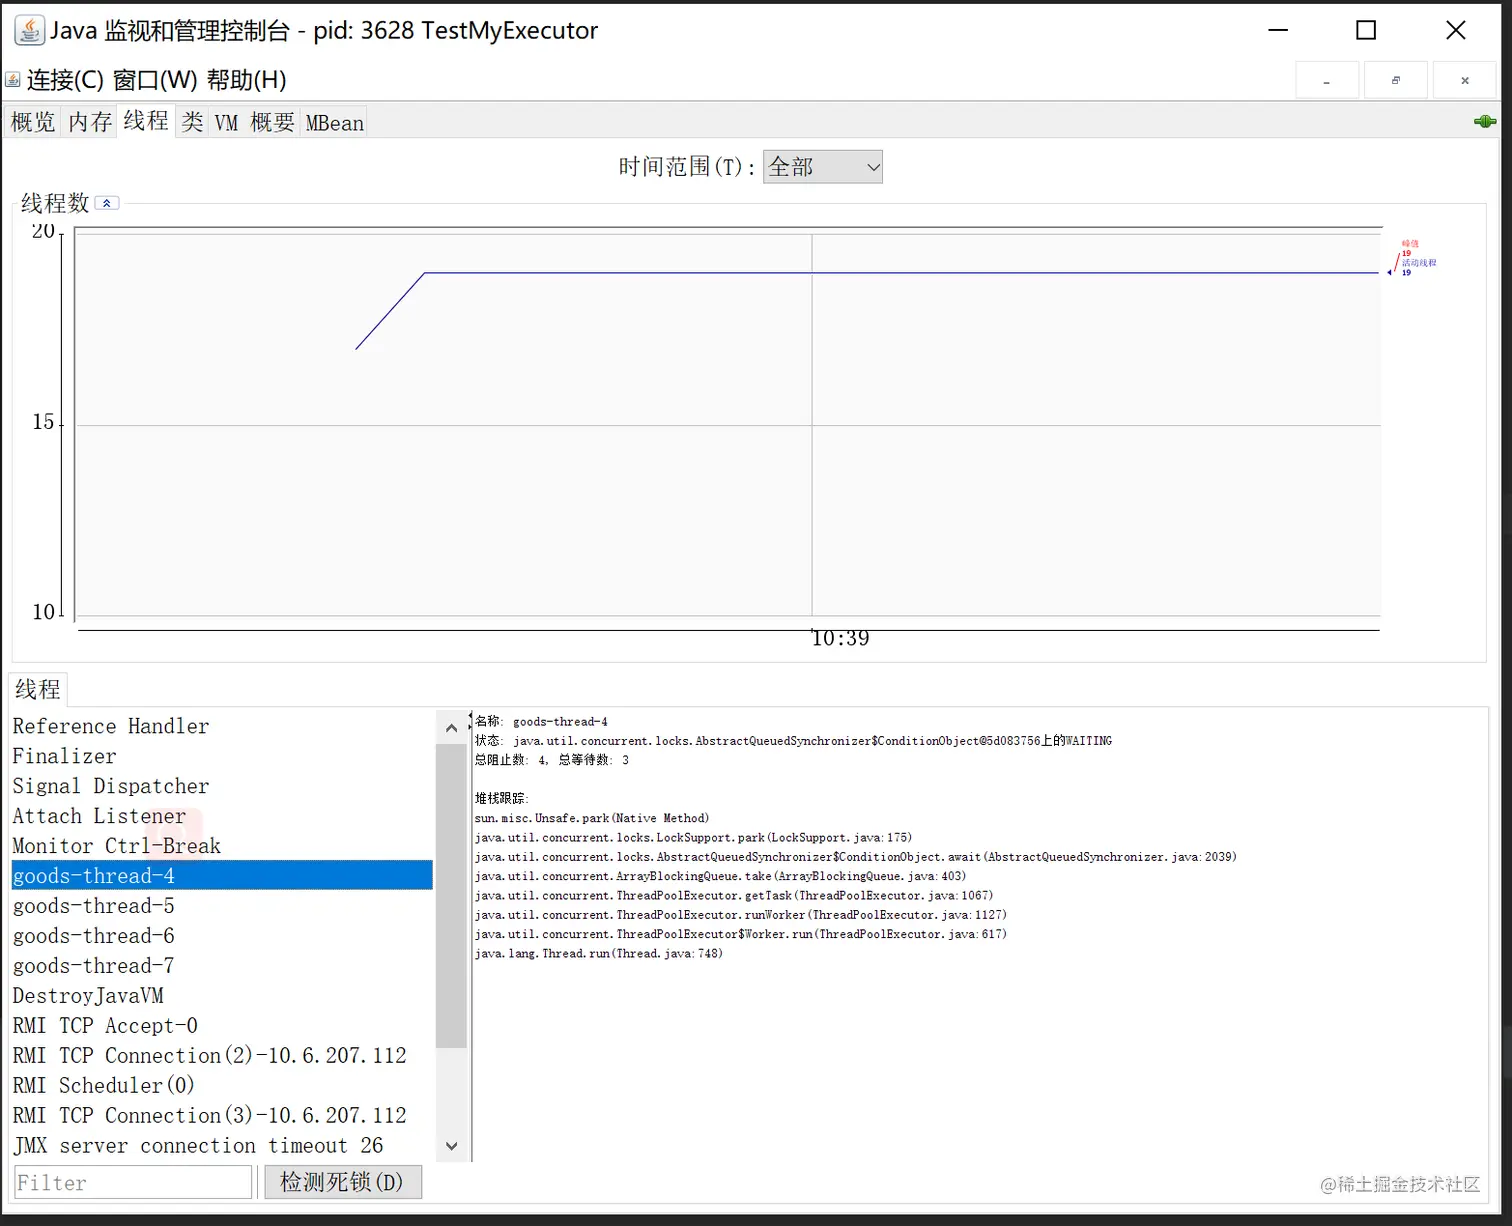This screenshot has width=1512, height=1226.
Task: Open the 时间范围 dropdown
Action: tap(822, 167)
